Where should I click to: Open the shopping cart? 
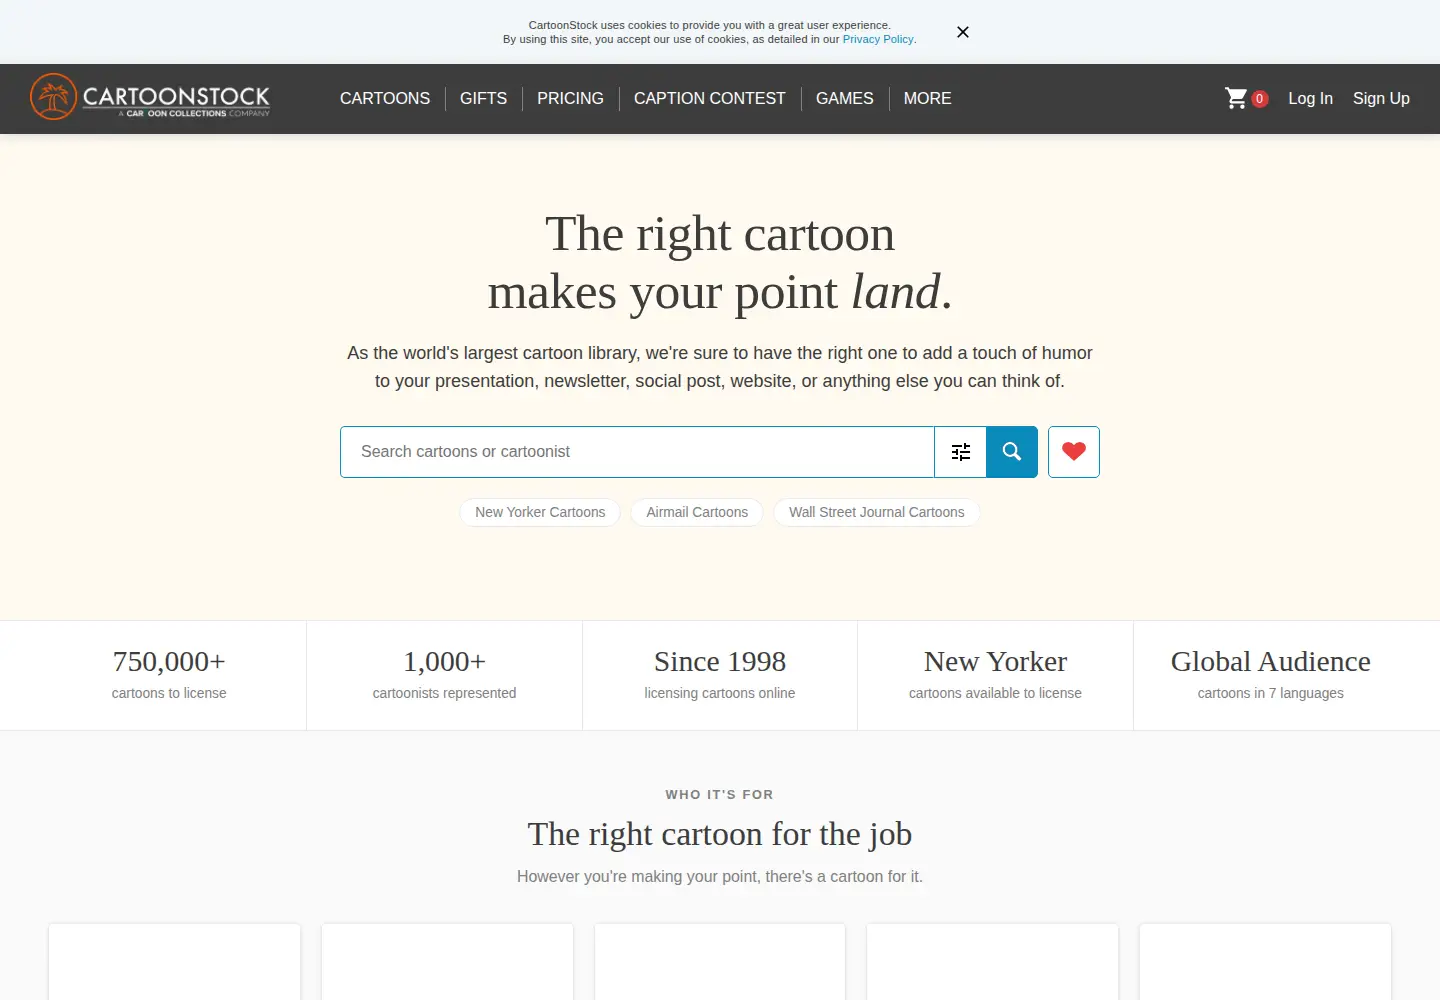point(1246,98)
